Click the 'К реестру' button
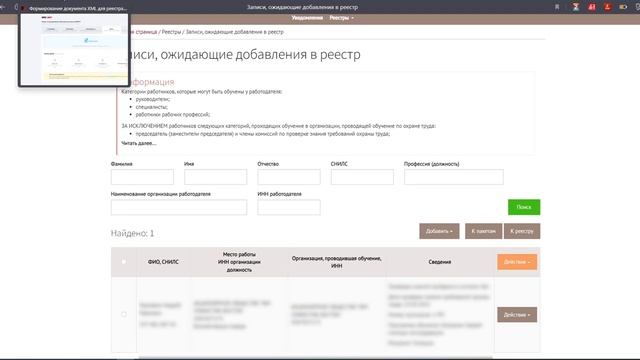Image resolution: width=640 pixels, height=360 pixels. pos(522,231)
